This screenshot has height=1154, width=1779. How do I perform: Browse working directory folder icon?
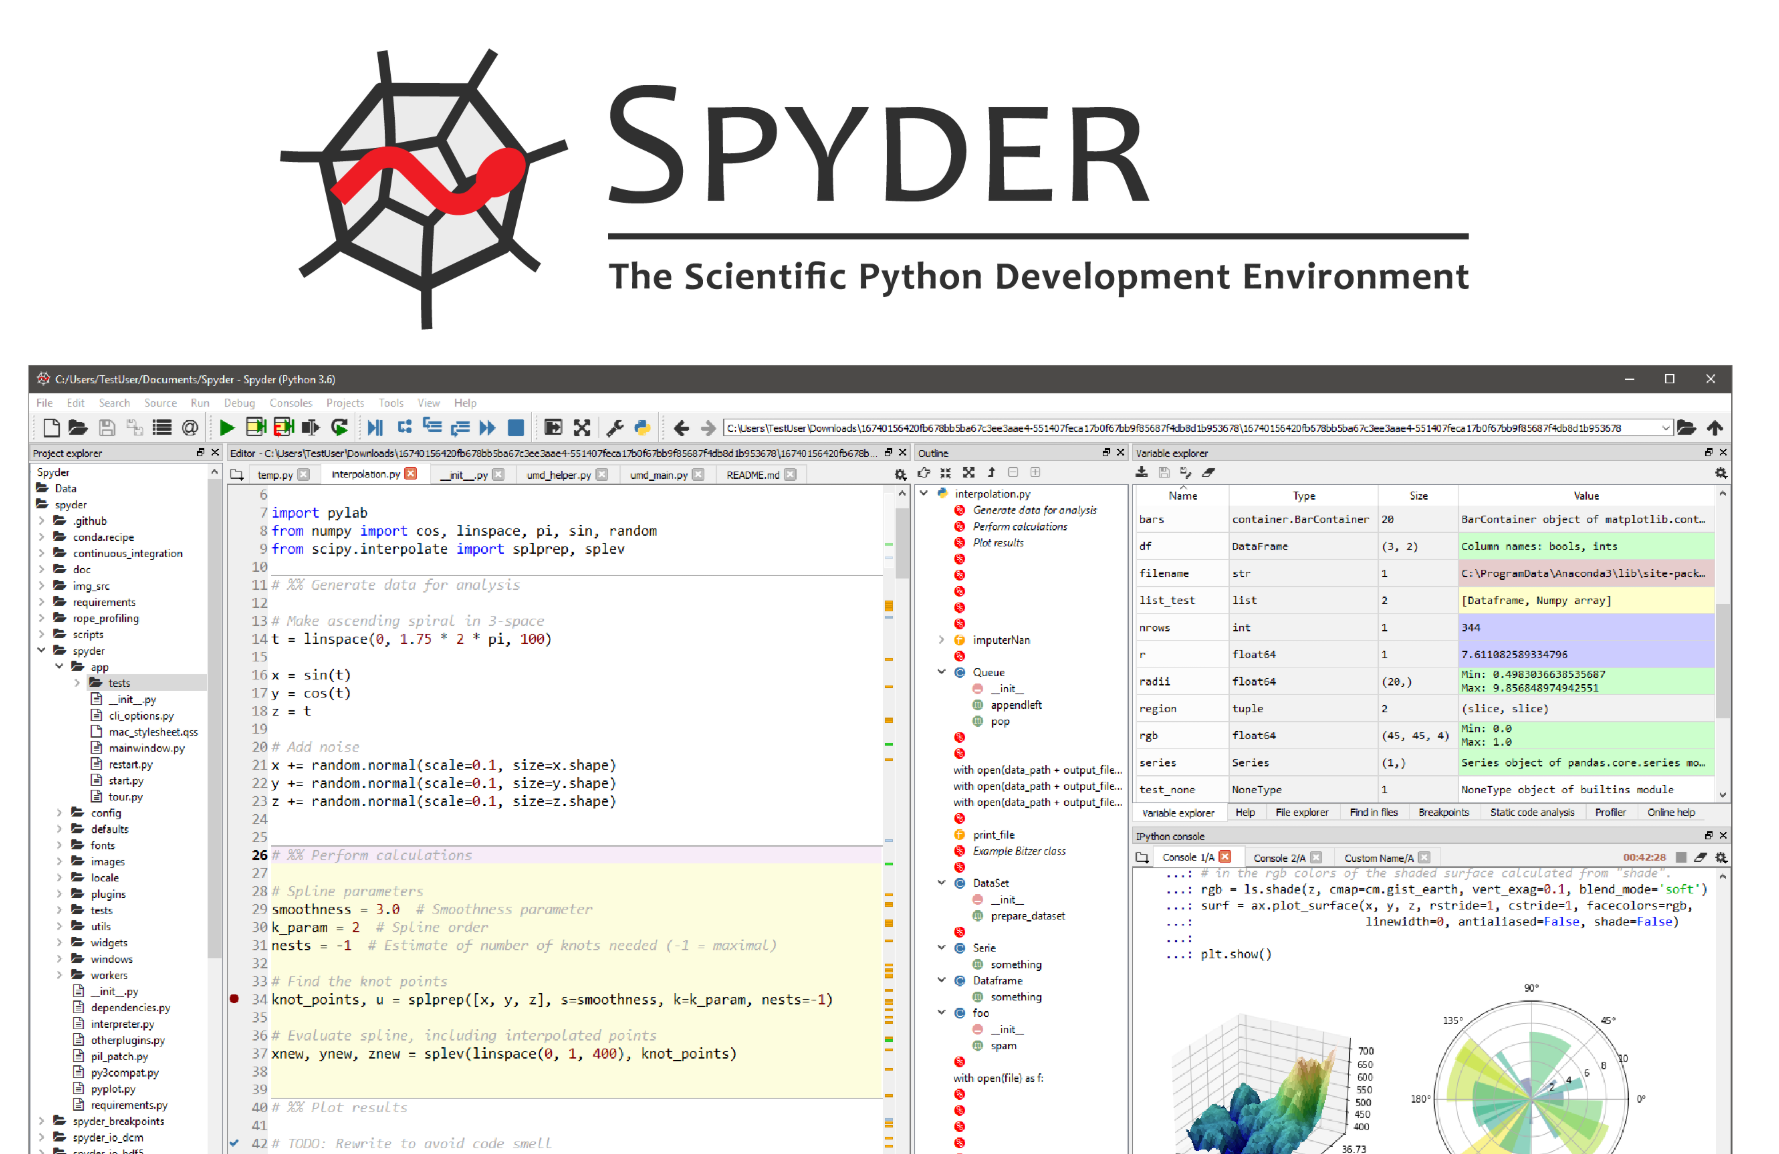click(1687, 428)
